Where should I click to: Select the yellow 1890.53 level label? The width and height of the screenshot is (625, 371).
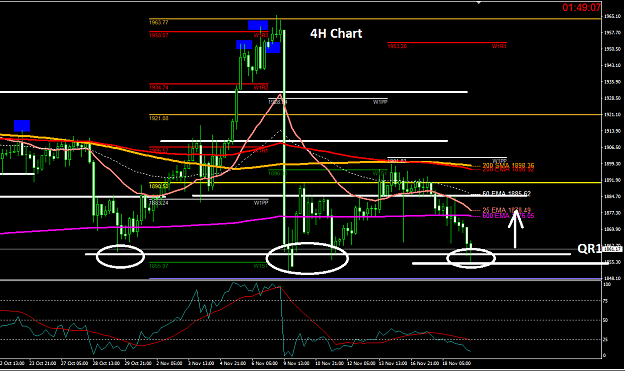point(159,186)
